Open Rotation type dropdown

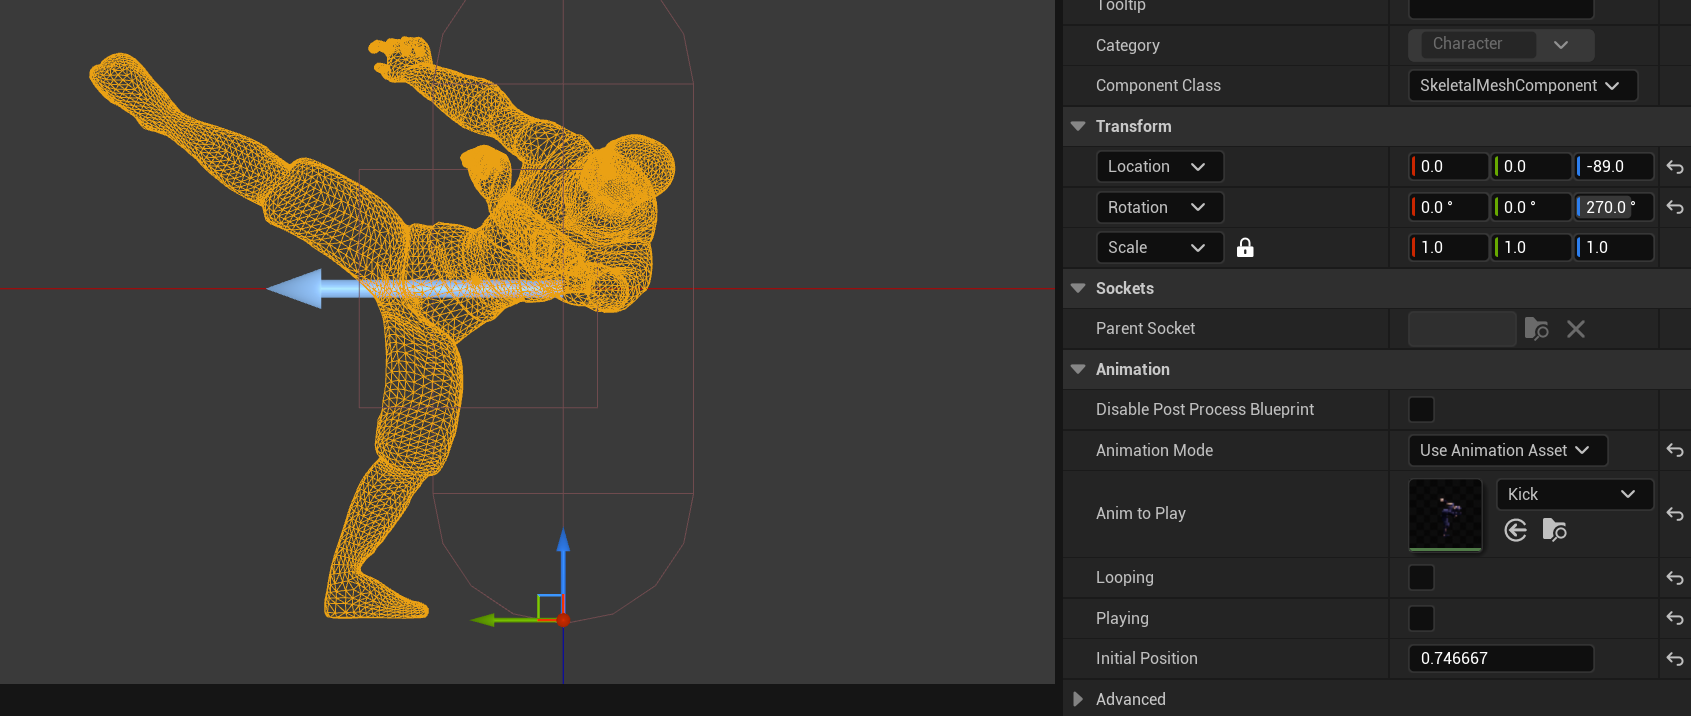[1159, 207]
